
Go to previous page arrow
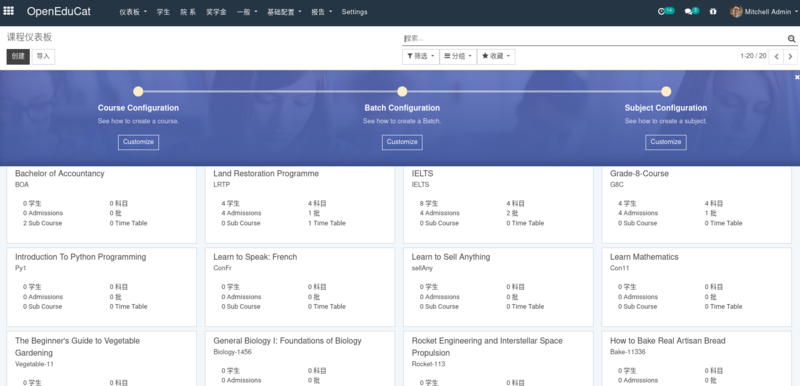[x=777, y=56]
